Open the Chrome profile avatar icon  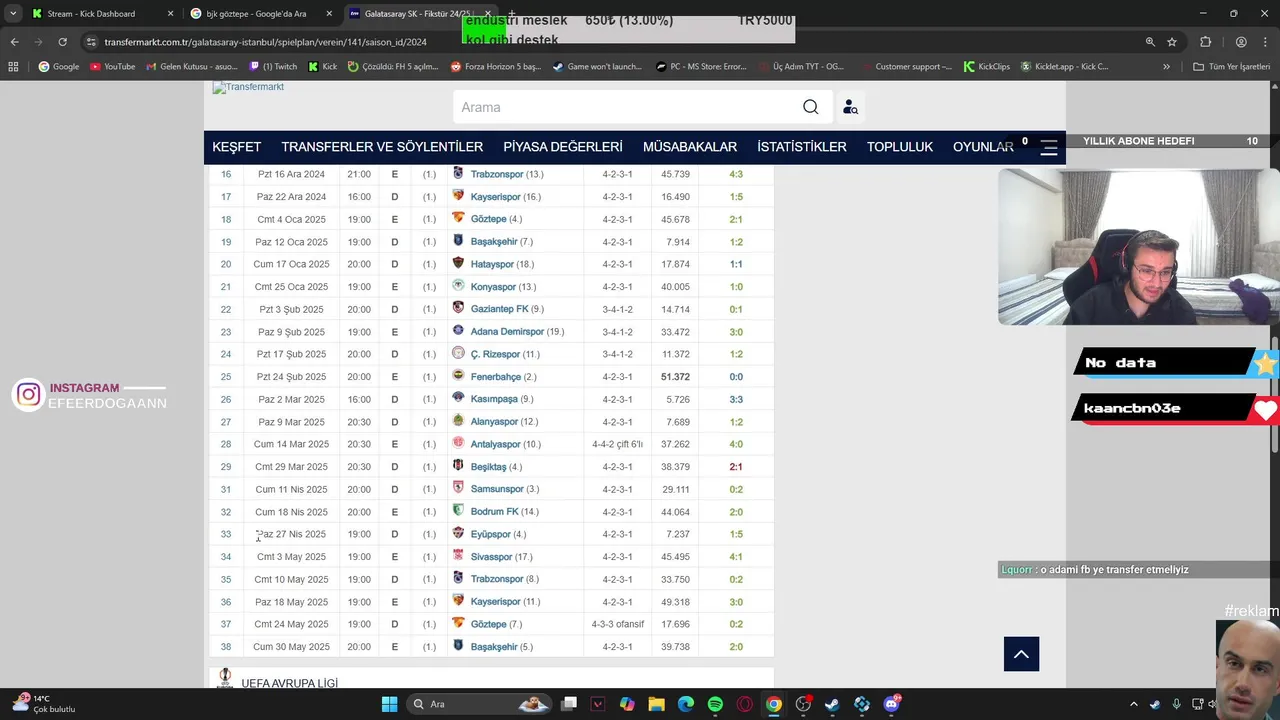(1241, 42)
